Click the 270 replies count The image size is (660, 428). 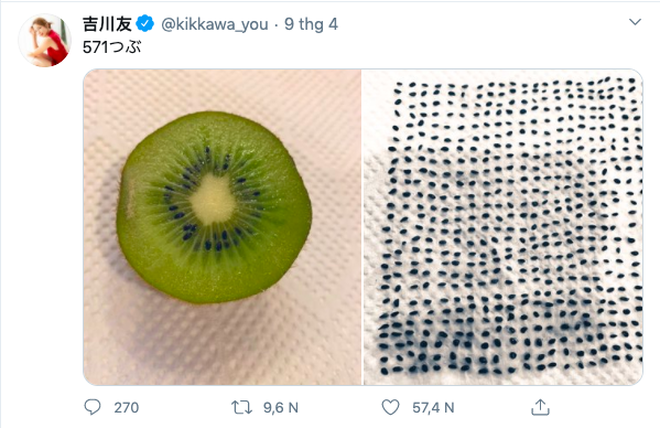[x=127, y=407]
